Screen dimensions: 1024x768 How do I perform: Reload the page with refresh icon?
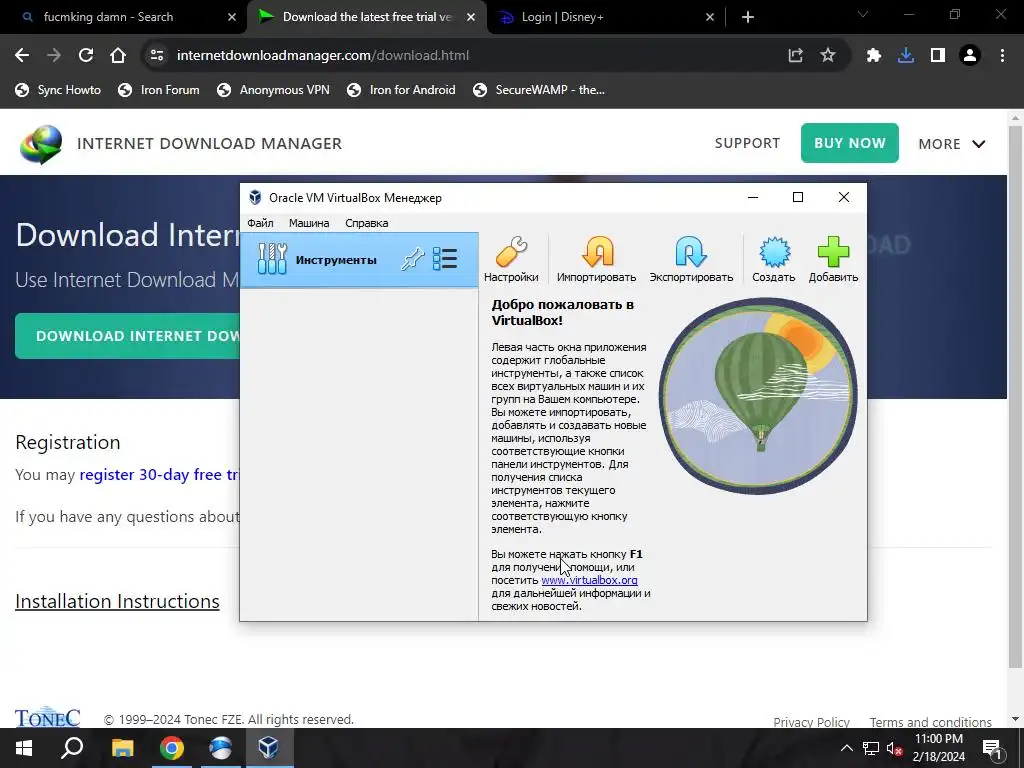pyautogui.click(x=86, y=56)
